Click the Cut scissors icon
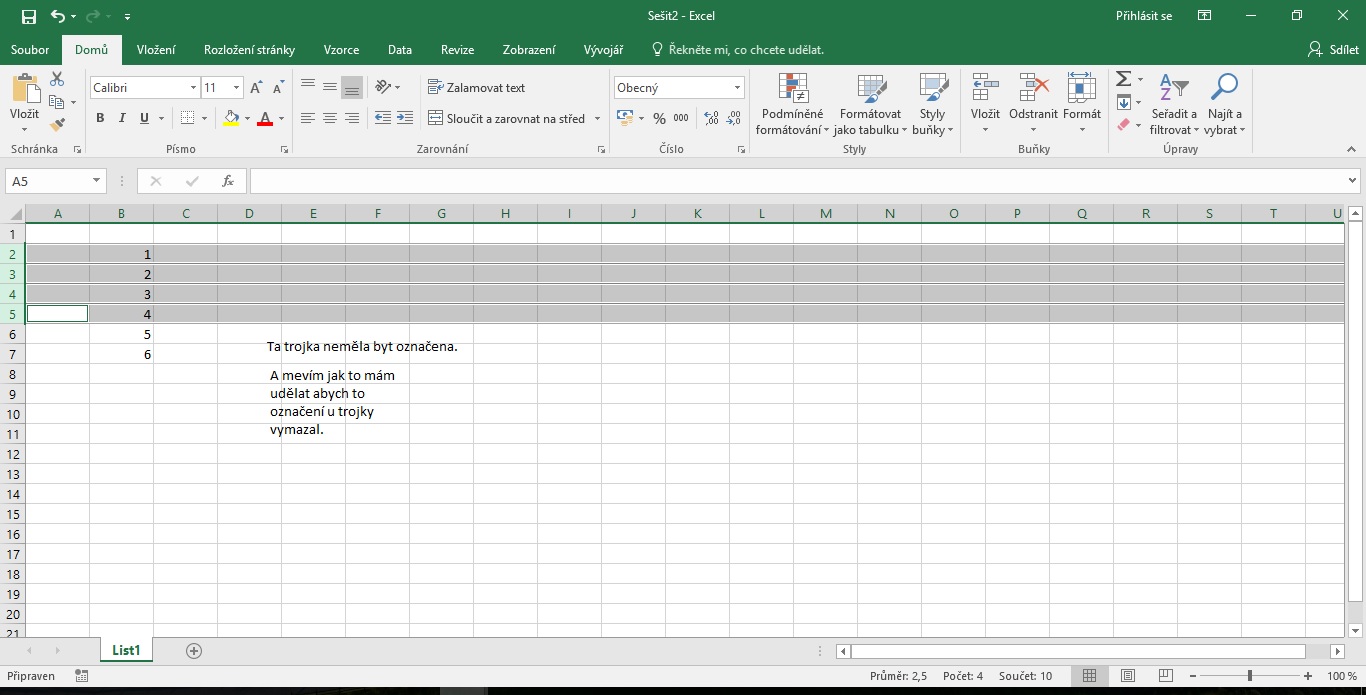This screenshot has width=1366, height=695. coord(57,79)
